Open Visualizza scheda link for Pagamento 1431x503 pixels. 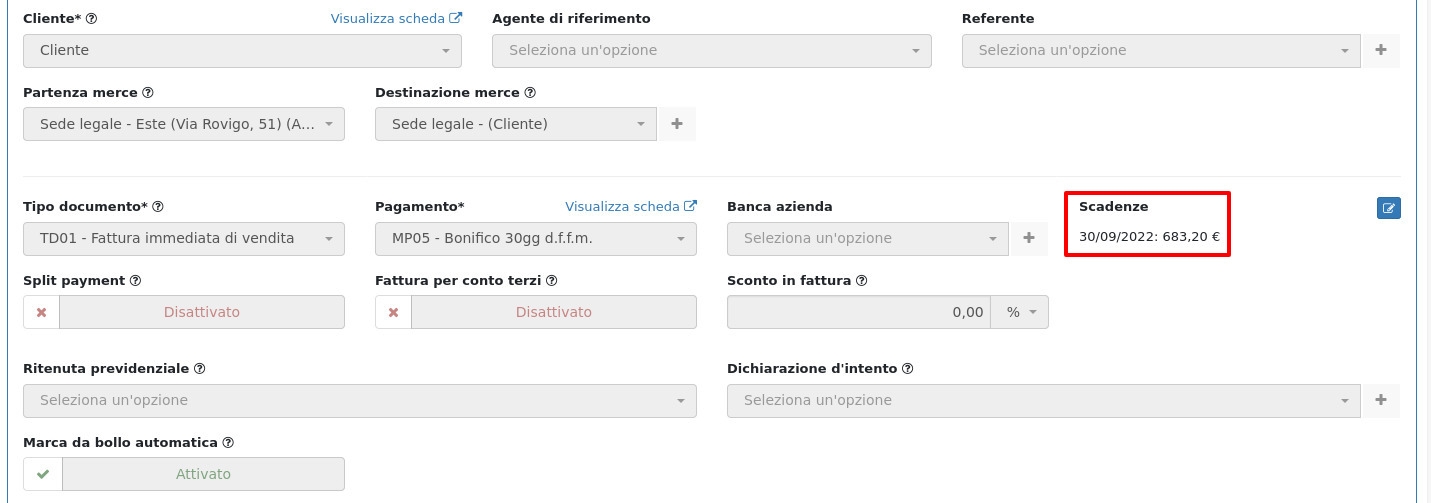[x=630, y=206]
